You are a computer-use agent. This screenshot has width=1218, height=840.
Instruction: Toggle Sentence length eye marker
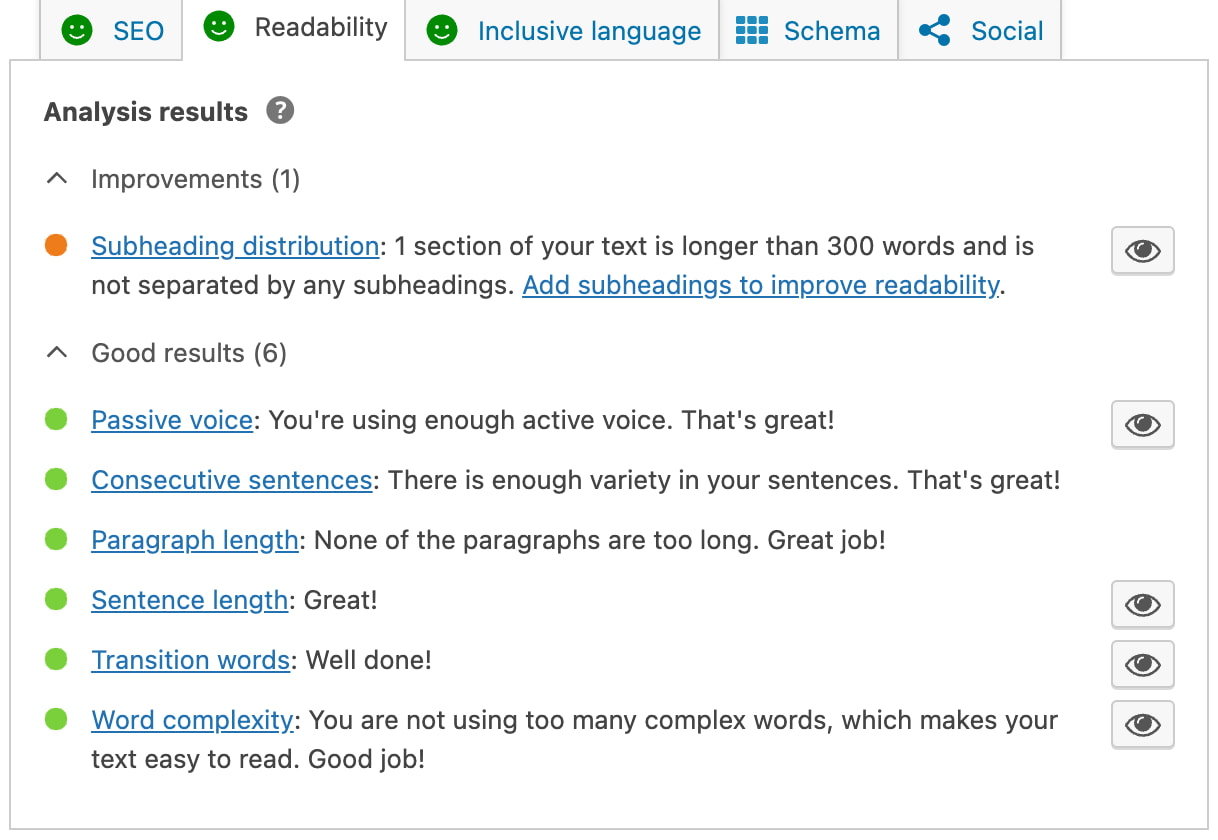1142,604
